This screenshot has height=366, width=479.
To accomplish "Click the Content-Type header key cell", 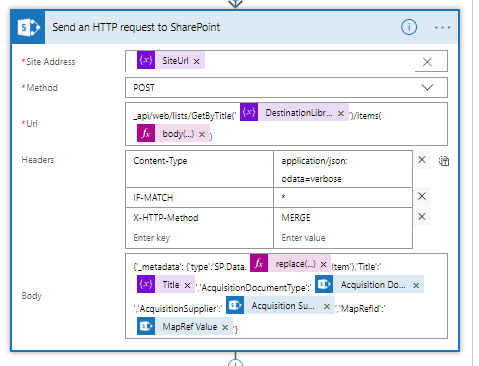I will (199, 169).
